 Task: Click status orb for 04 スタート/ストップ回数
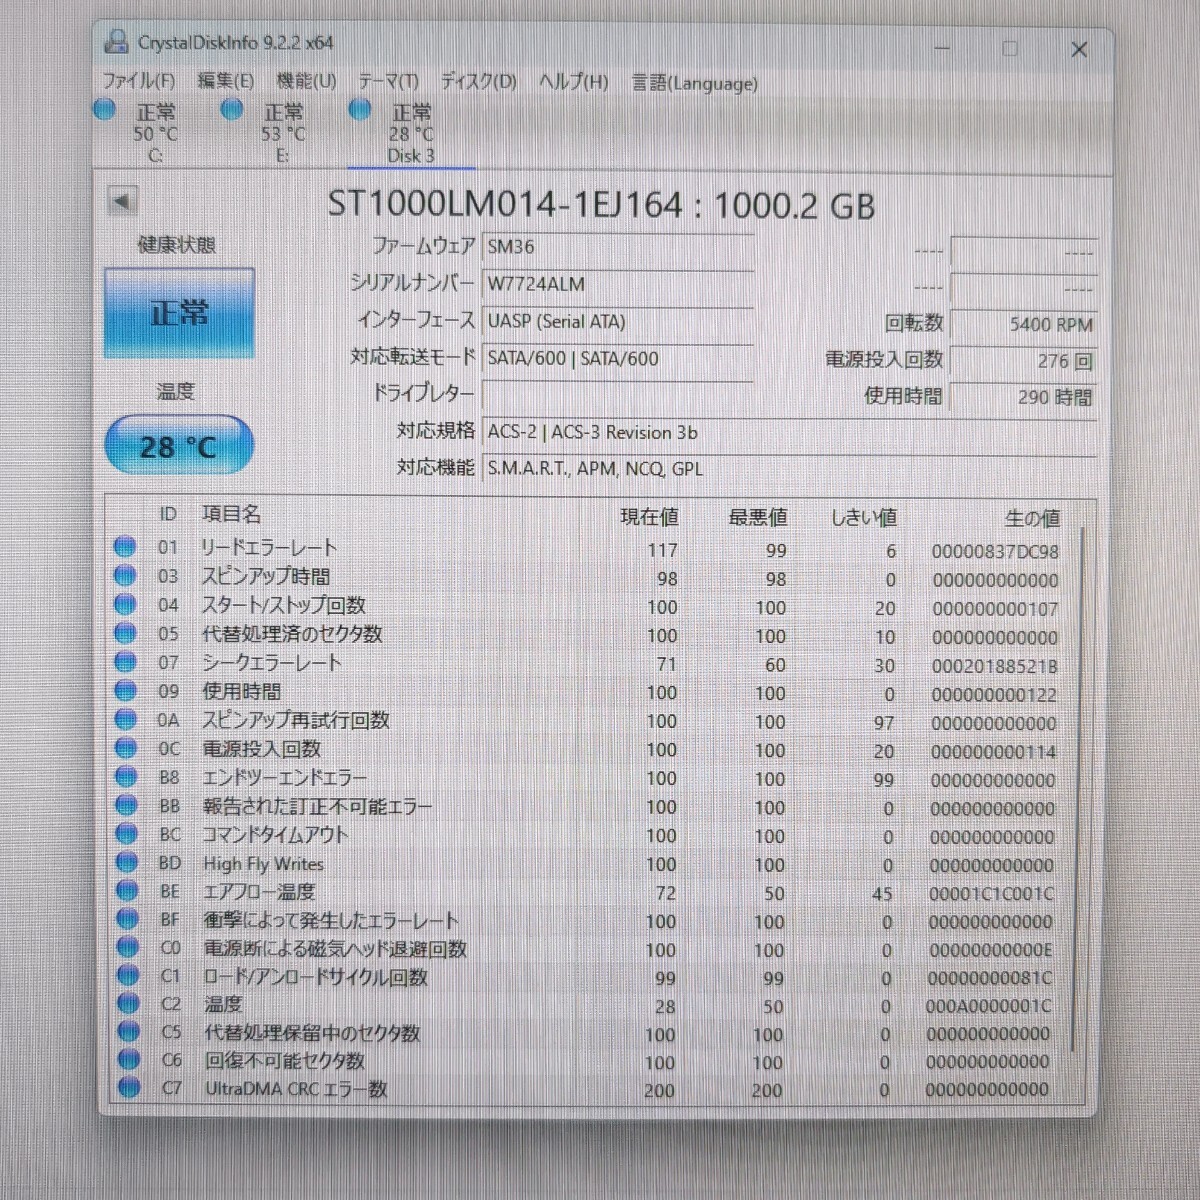125,604
